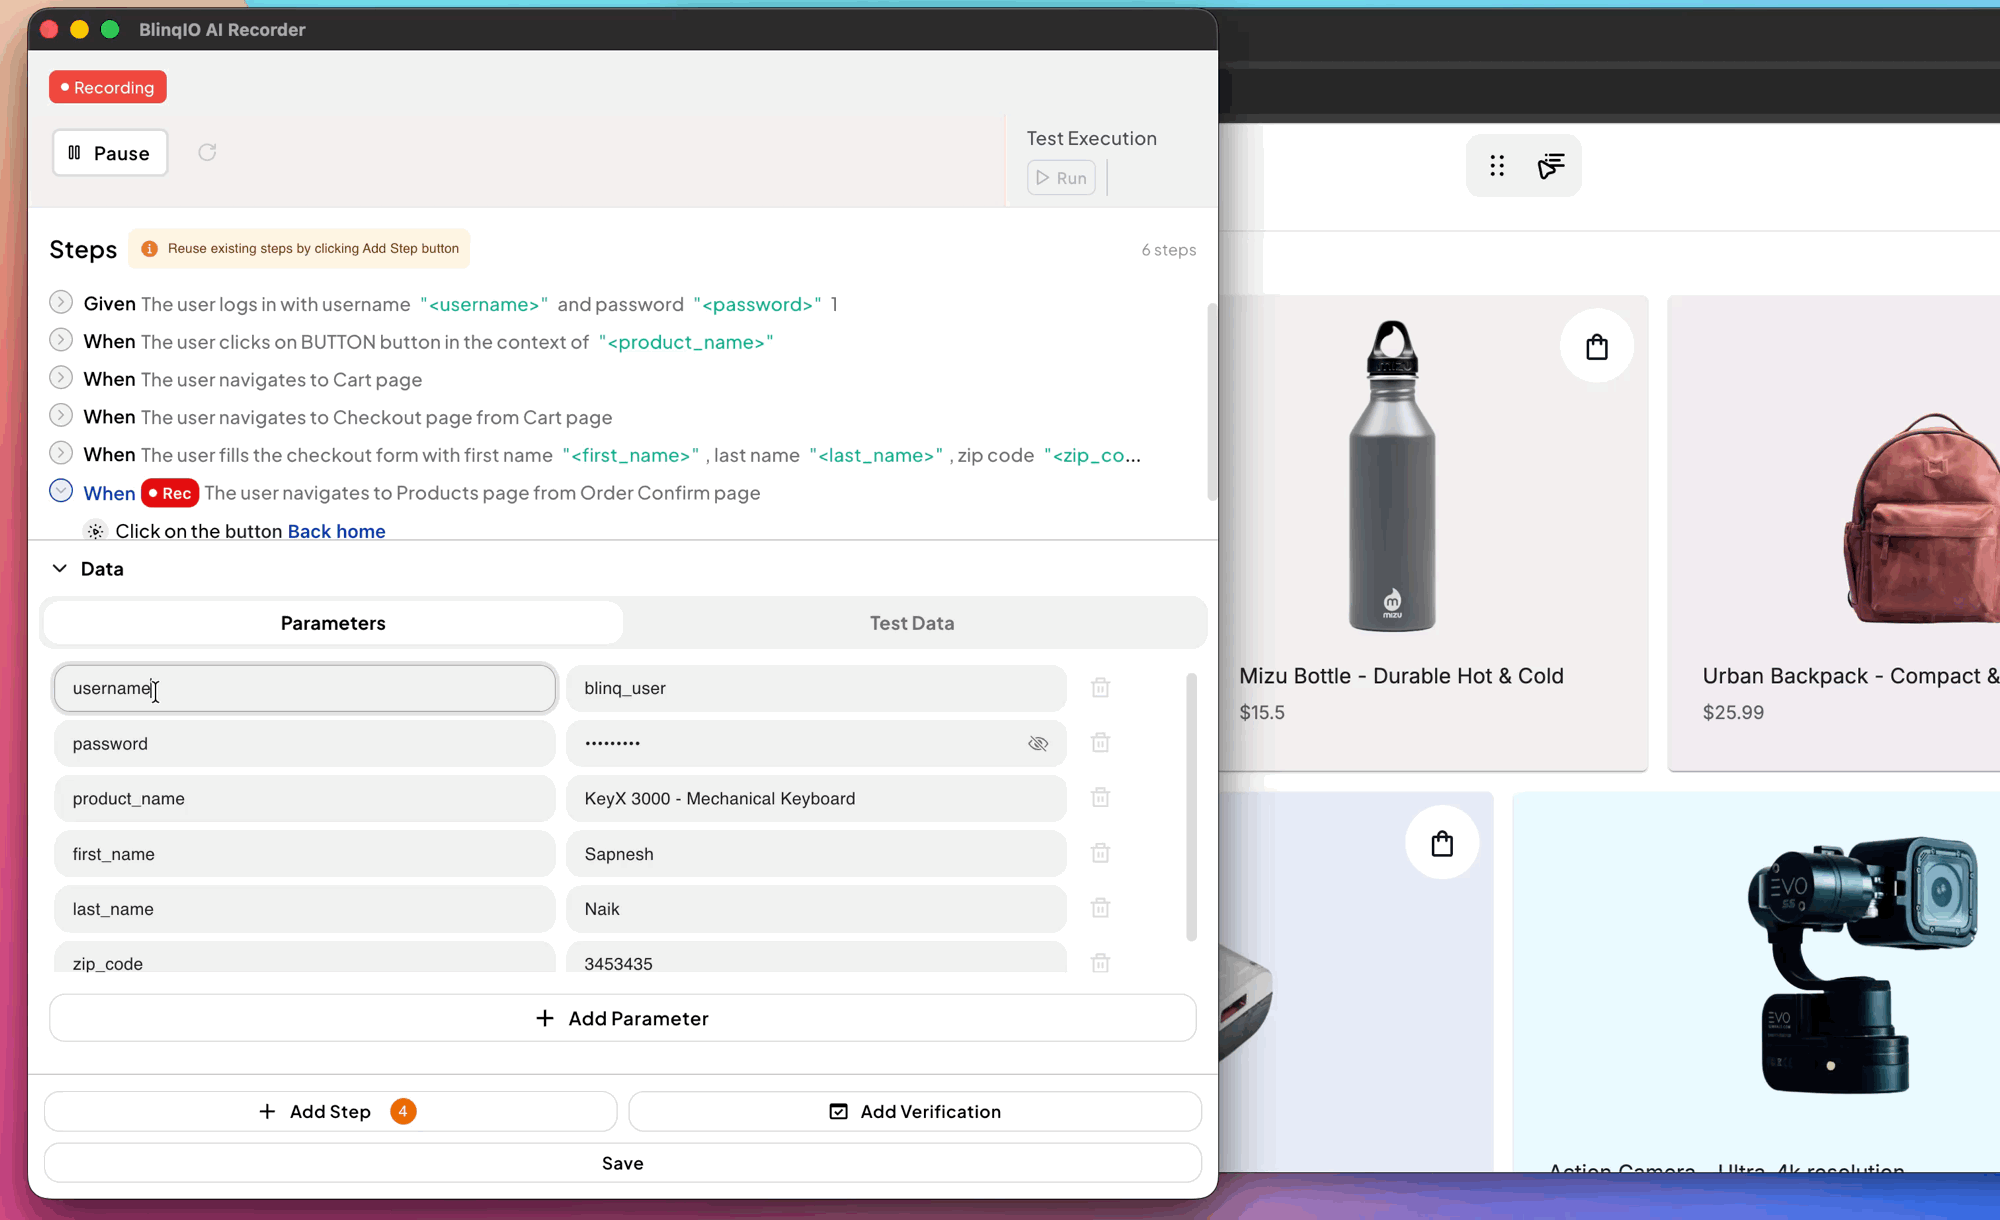The width and height of the screenshot is (2000, 1220).
Task: Expand the Given login step
Action: click(x=61, y=302)
